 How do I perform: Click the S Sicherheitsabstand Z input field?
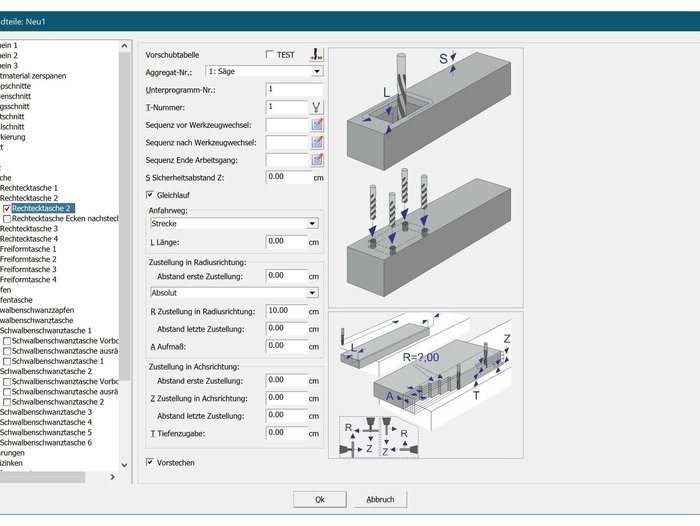point(286,177)
